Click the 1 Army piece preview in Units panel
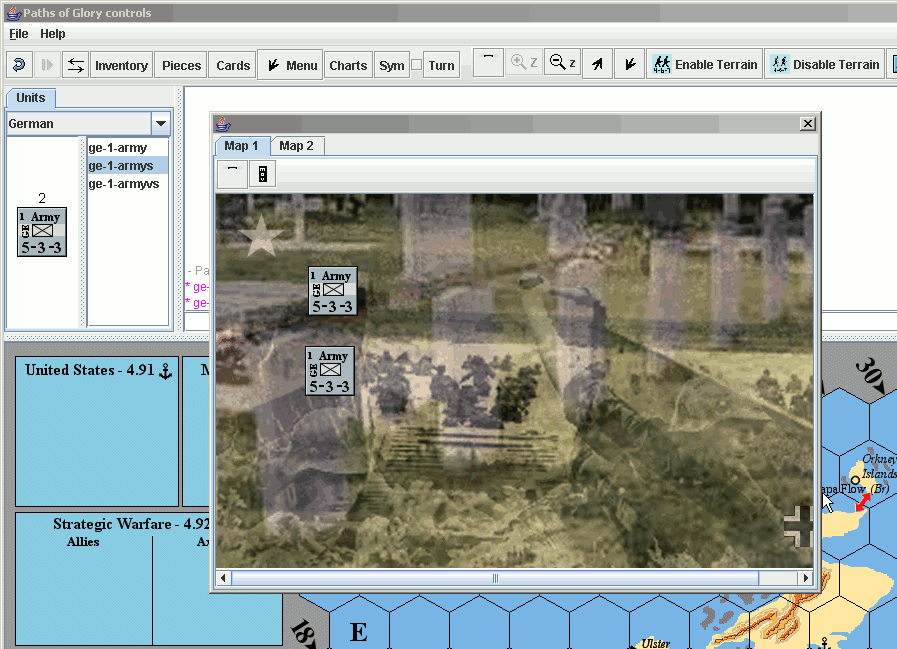This screenshot has width=897, height=649. click(42, 232)
